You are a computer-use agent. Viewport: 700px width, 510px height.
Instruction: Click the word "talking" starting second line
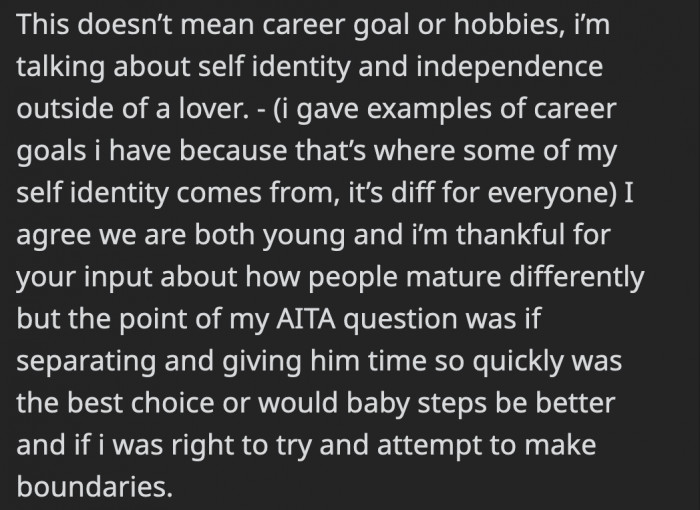60,68
